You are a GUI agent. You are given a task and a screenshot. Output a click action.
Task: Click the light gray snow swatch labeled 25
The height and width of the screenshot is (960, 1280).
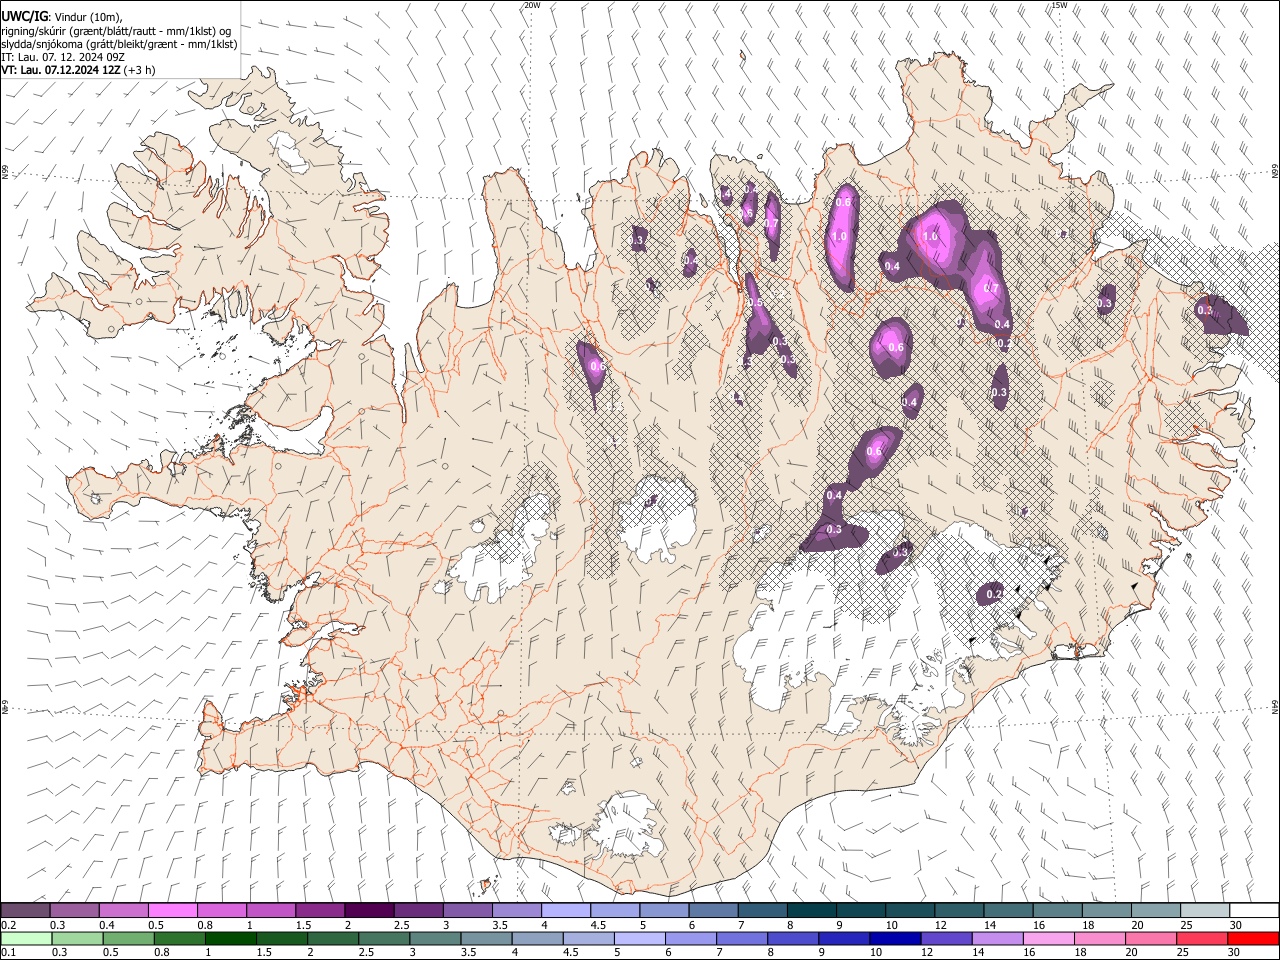[1206, 910]
